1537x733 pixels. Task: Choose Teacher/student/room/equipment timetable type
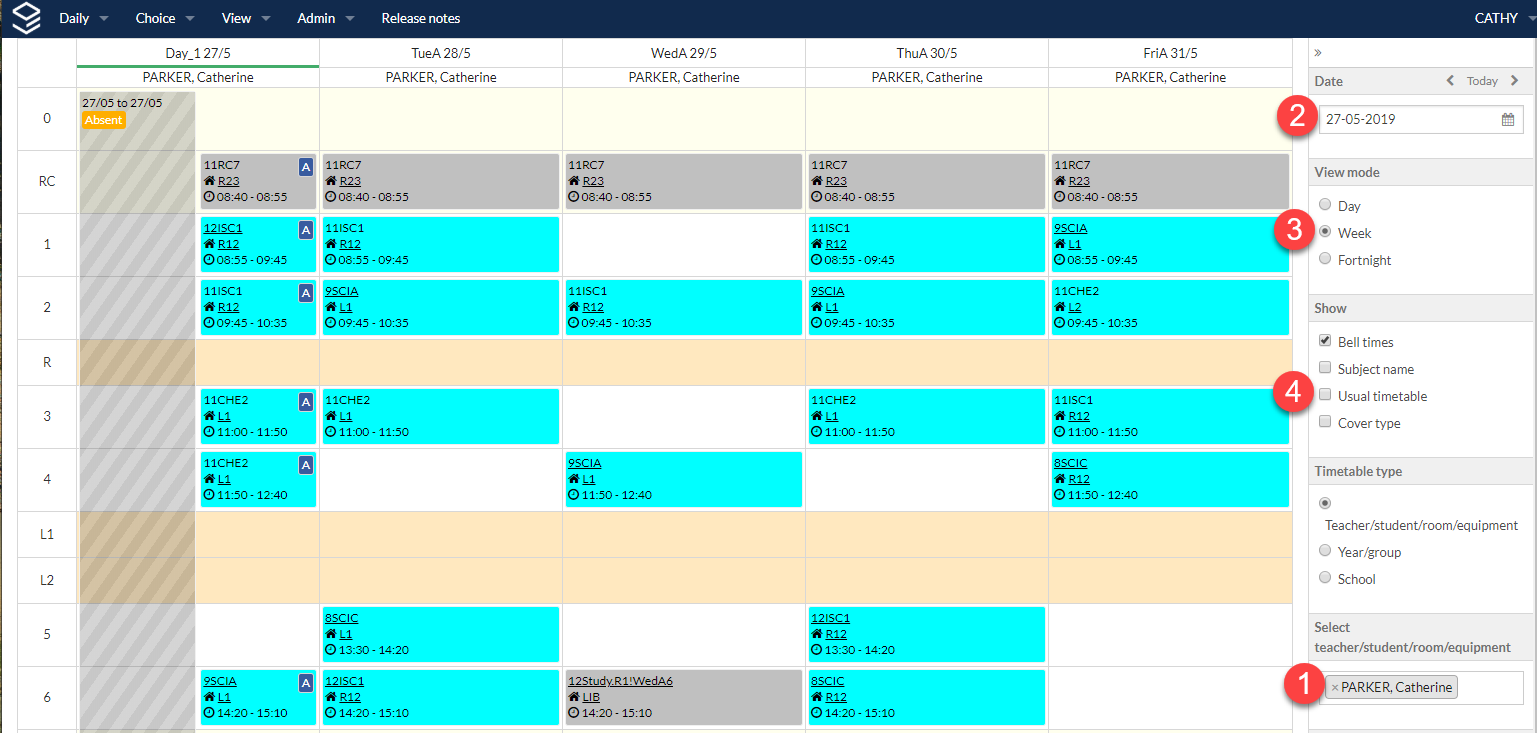pyautogui.click(x=1325, y=504)
